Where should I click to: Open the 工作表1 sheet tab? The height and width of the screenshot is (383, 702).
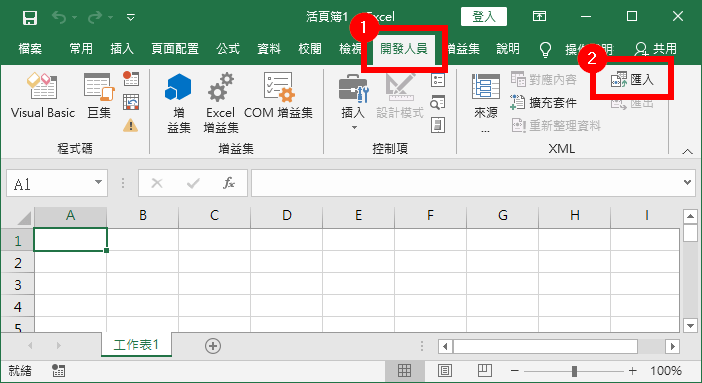point(136,345)
